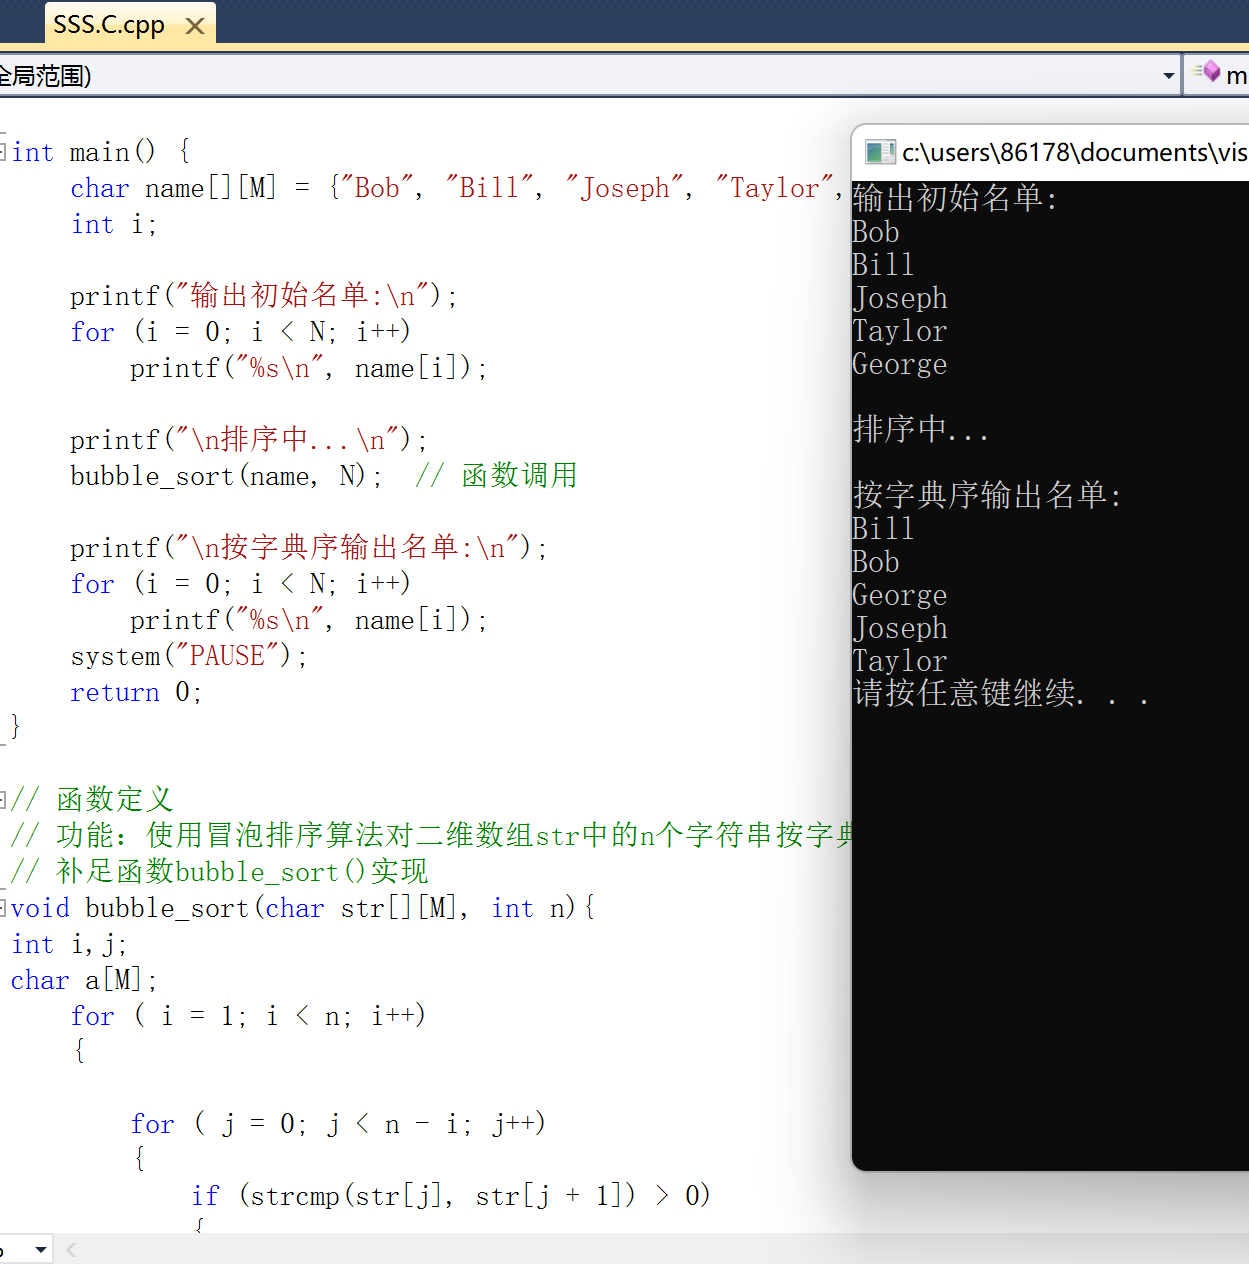Viewport: 1249px width, 1264px height.
Task: Close the SSS.C.cpp tab
Action: coord(195,26)
